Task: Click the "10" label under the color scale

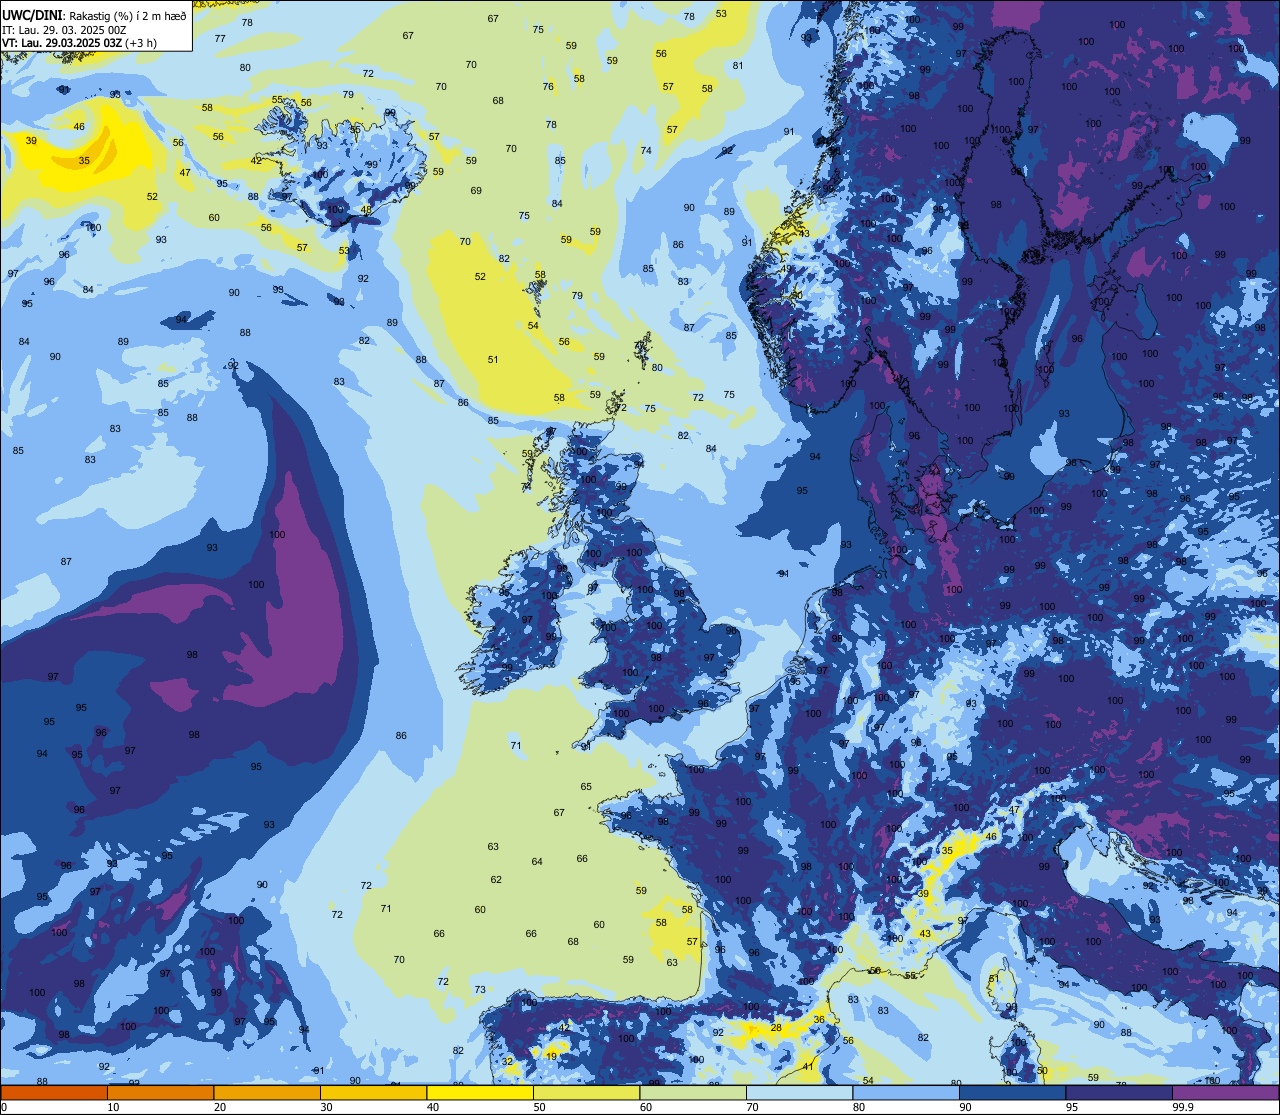Action: [113, 1107]
